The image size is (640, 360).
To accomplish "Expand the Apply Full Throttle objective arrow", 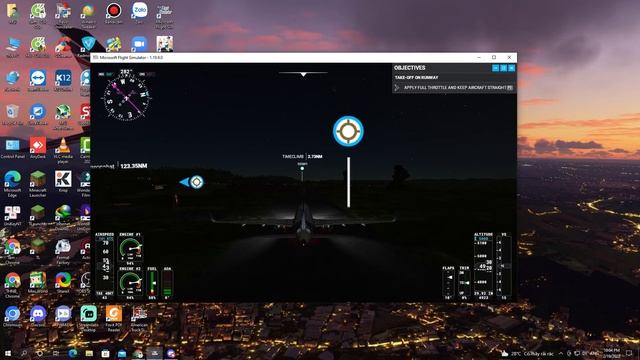I will (x=397, y=88).
